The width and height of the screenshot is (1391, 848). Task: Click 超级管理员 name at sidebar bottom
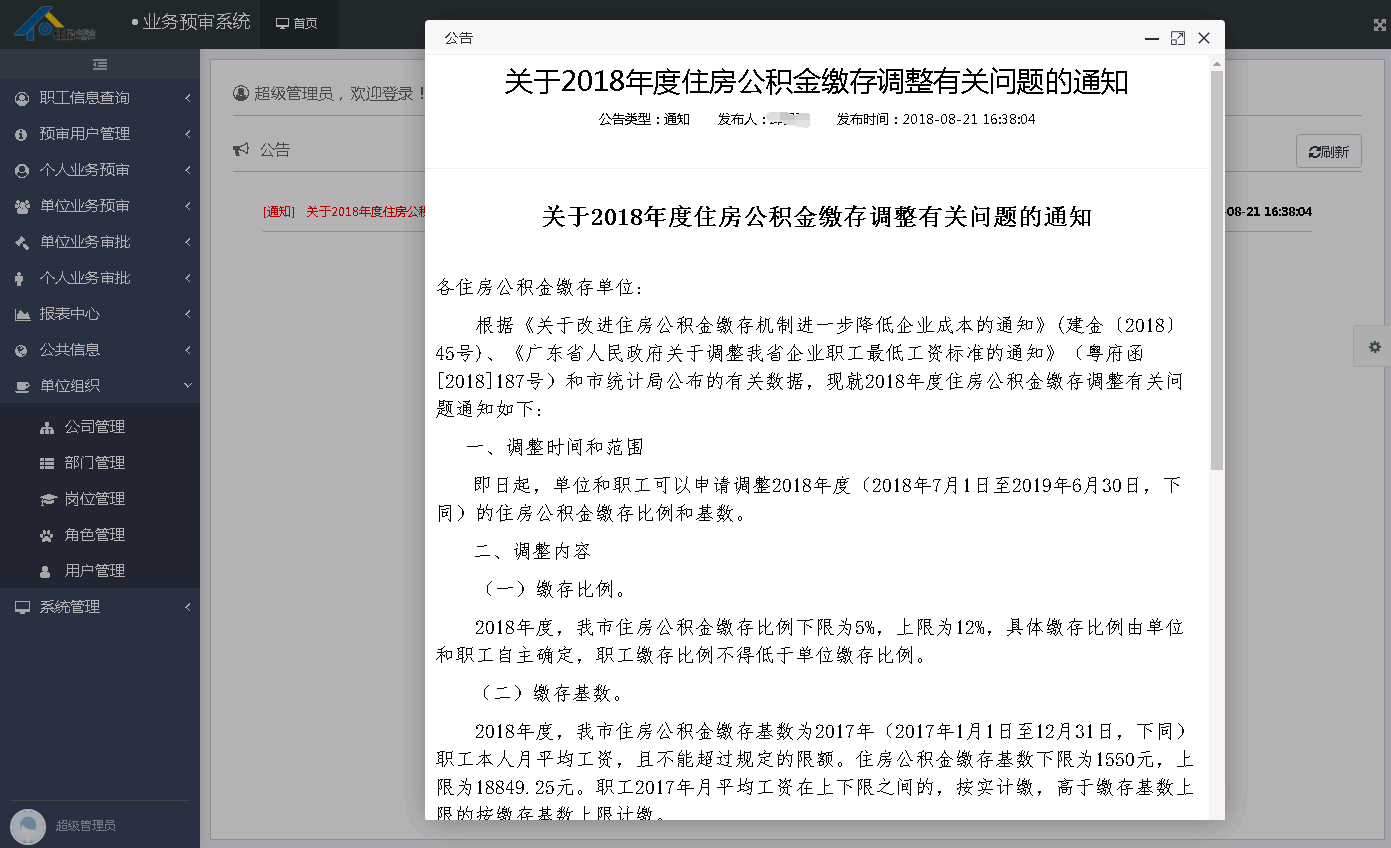click(x=86, y=826)
